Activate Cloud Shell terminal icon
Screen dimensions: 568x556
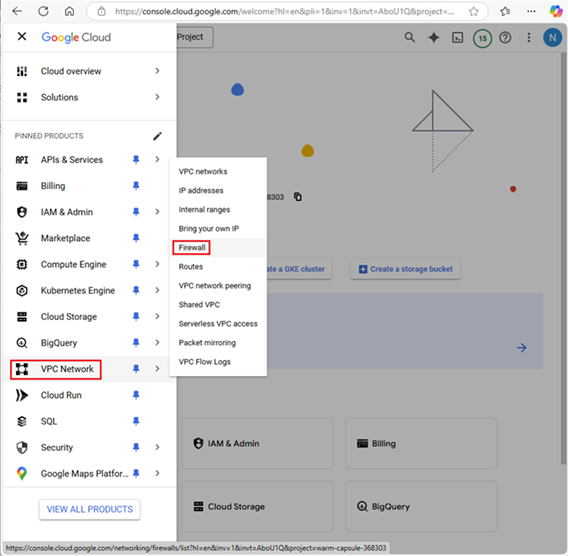(x=458, y=37)
